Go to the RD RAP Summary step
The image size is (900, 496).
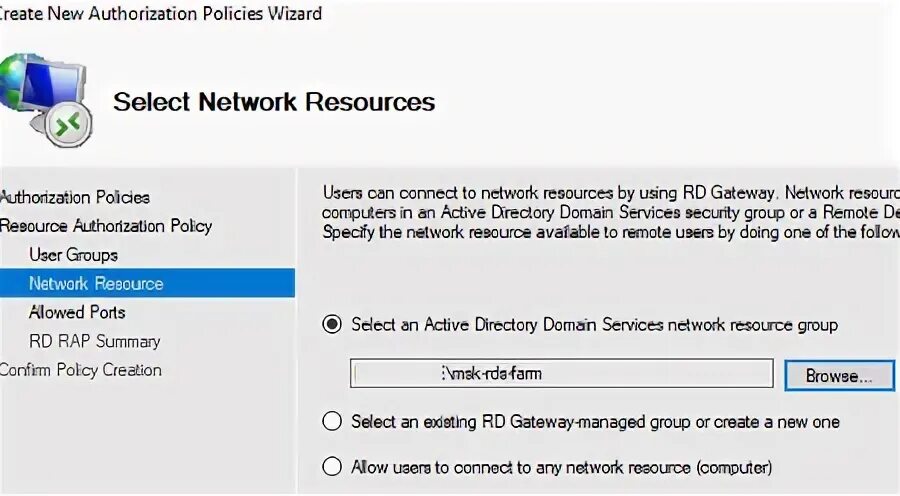tap(94, 342)
